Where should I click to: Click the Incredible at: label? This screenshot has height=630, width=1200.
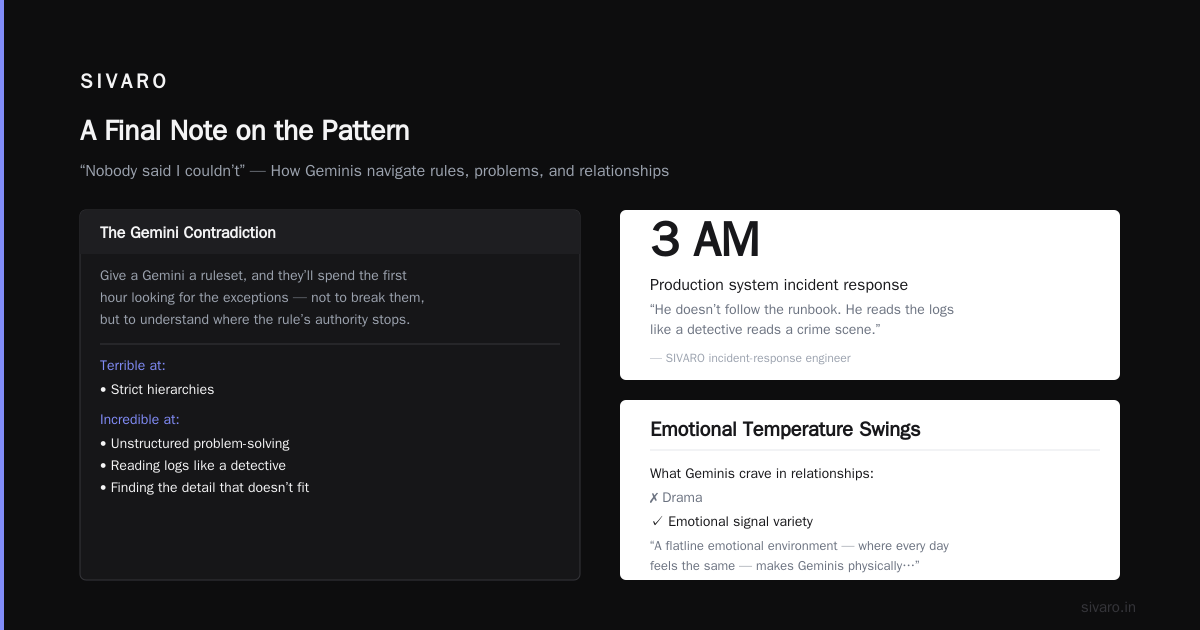tap(140, 419)
